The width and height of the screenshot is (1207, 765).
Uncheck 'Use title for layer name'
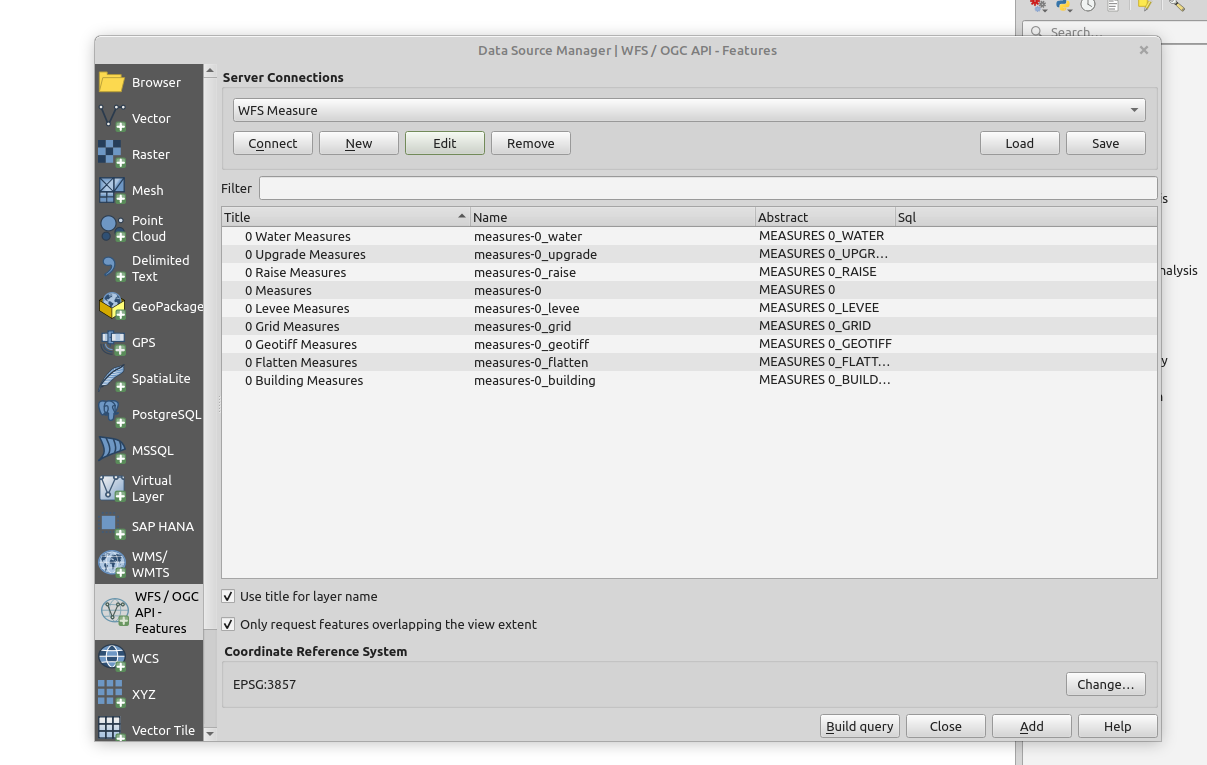tap(228, 596)
